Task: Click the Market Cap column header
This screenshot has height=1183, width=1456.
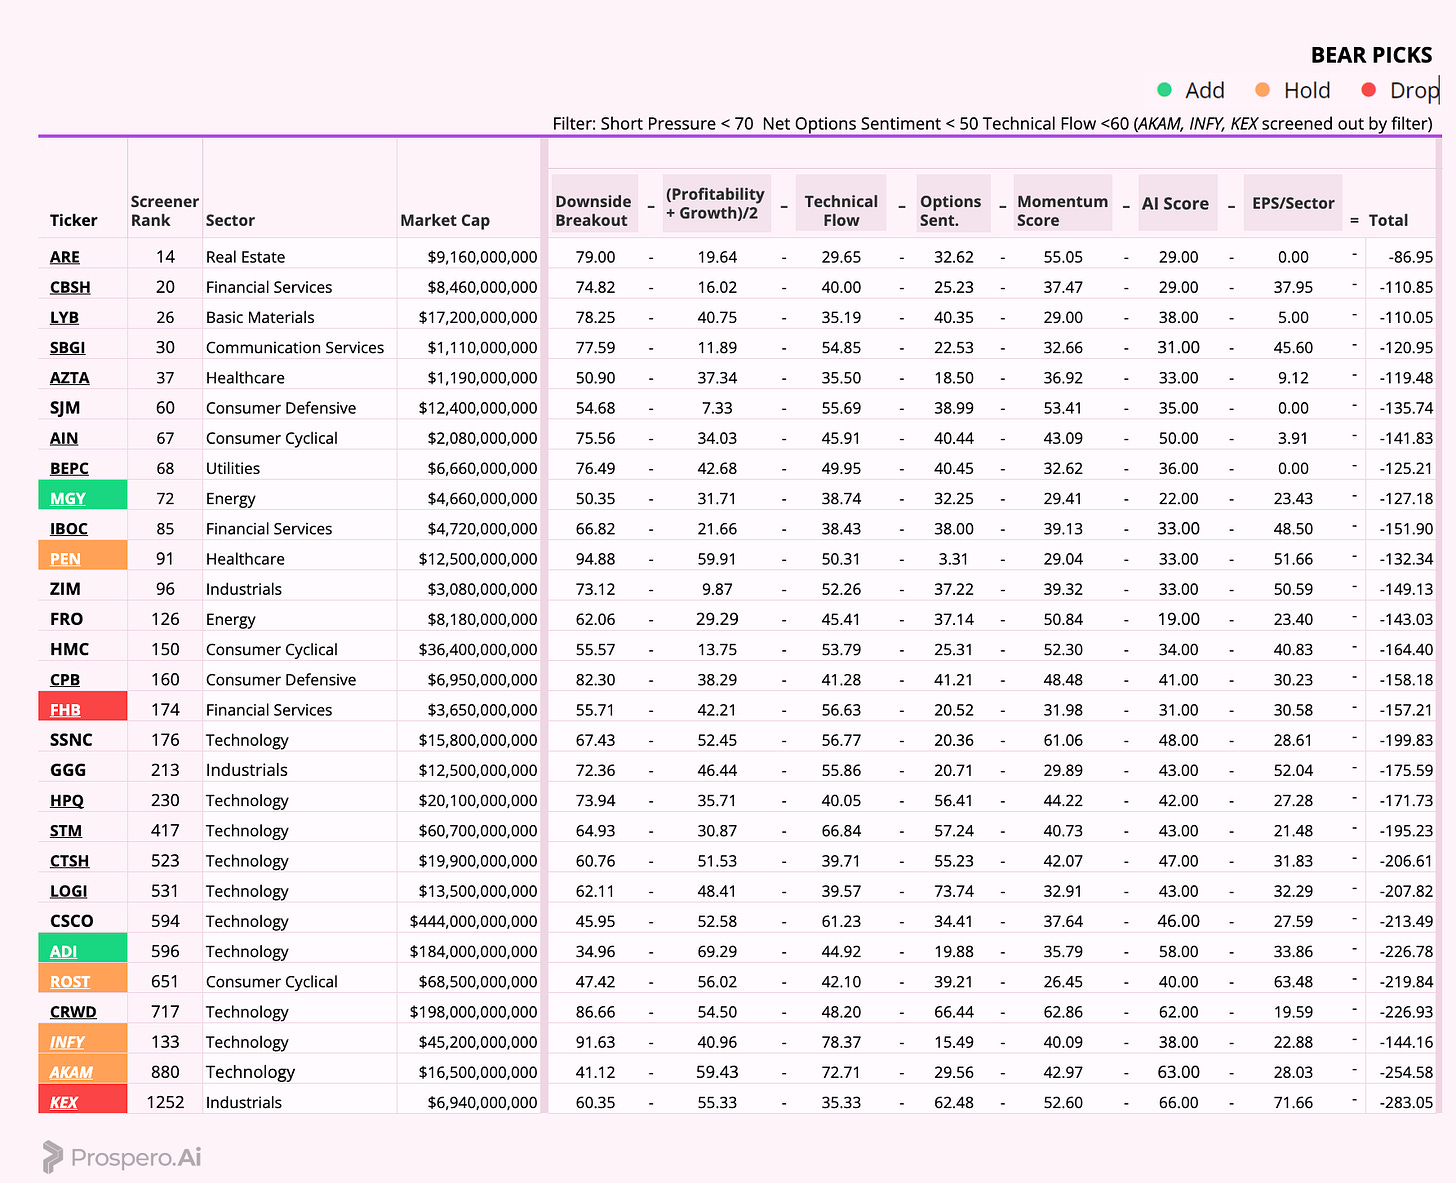Action: 445,220
